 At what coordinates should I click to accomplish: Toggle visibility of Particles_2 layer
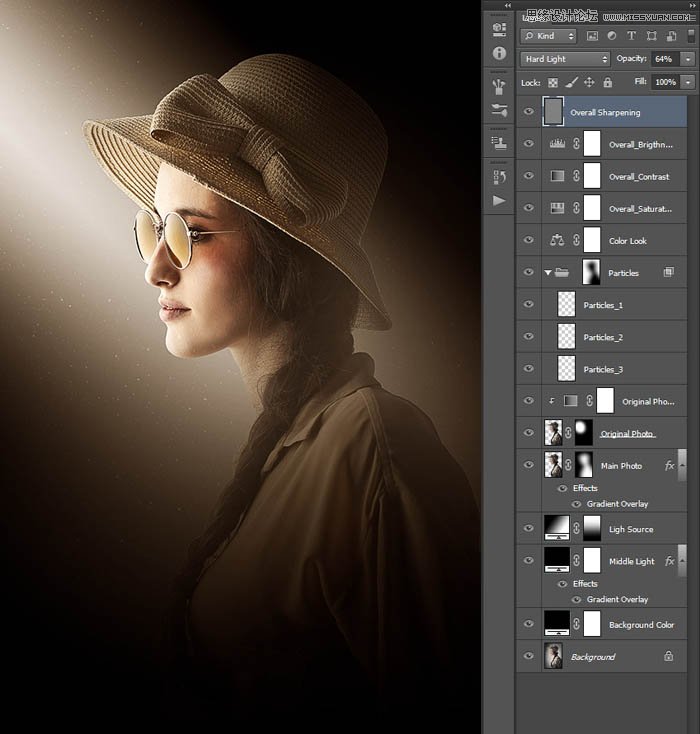pyautogui.click(x=529, y=337)
